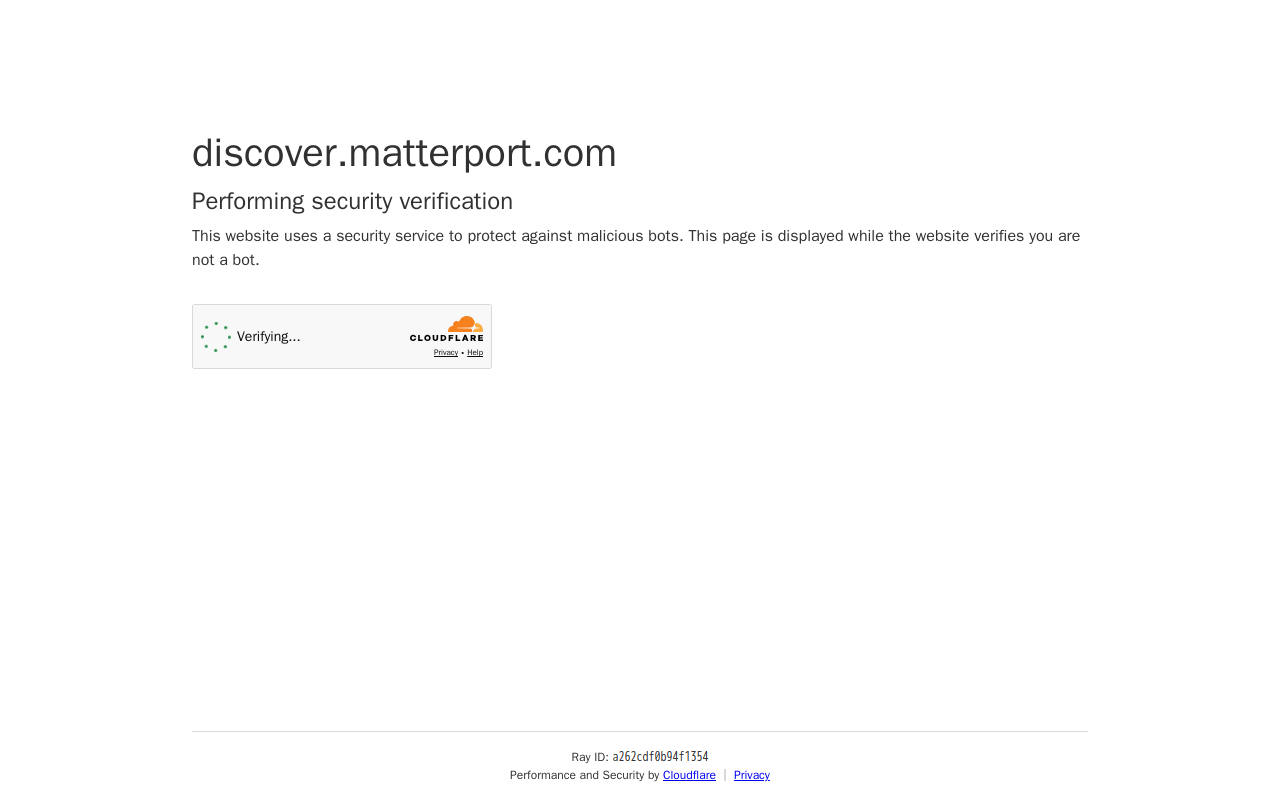
Task: Click the discover.matterport.com heading
Action: point(404,153)
